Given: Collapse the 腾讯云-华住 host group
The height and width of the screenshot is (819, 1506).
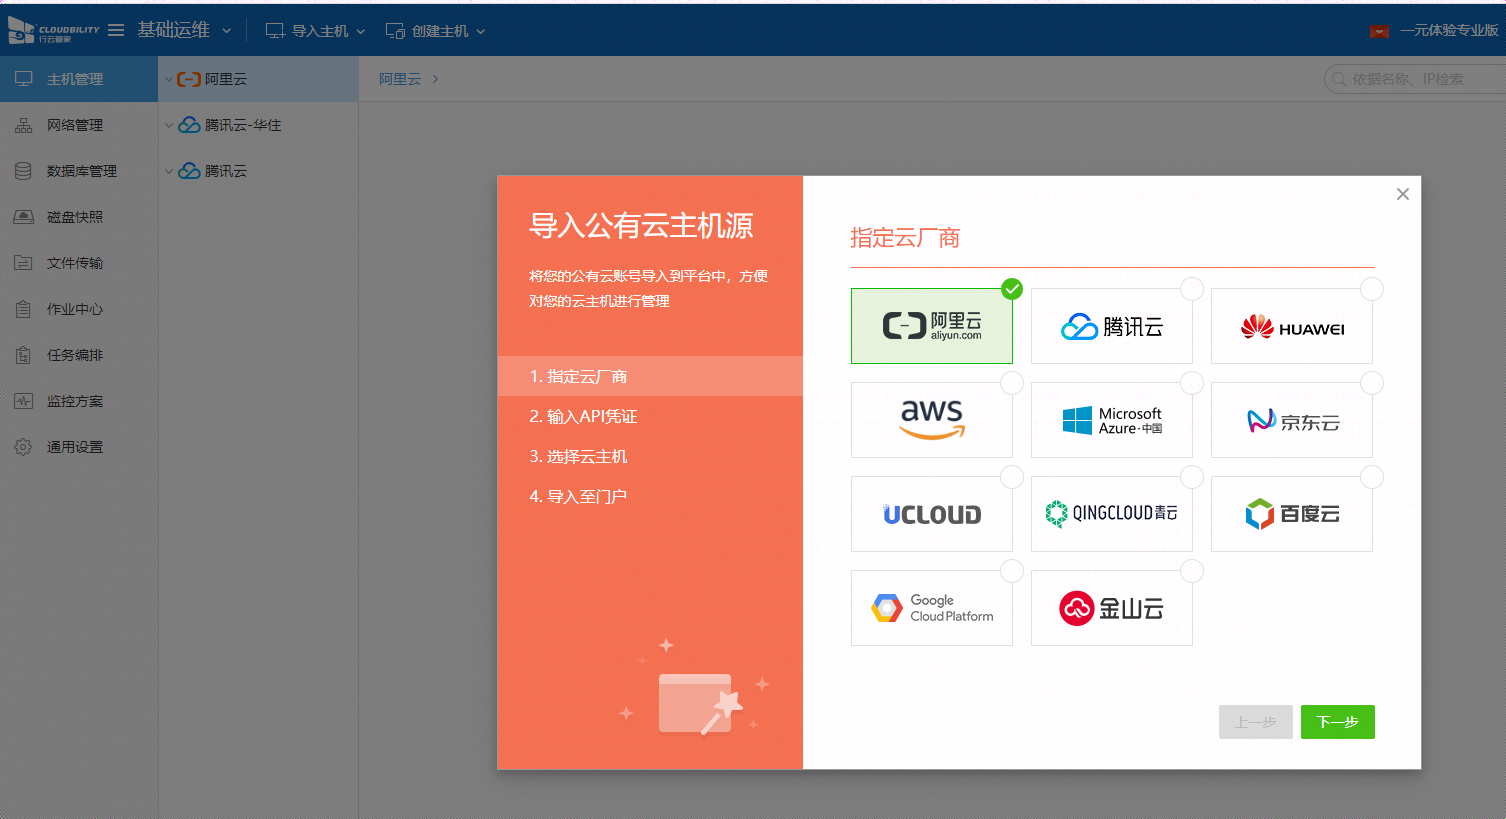Looking at the screenshot, I should pos(168,124).
